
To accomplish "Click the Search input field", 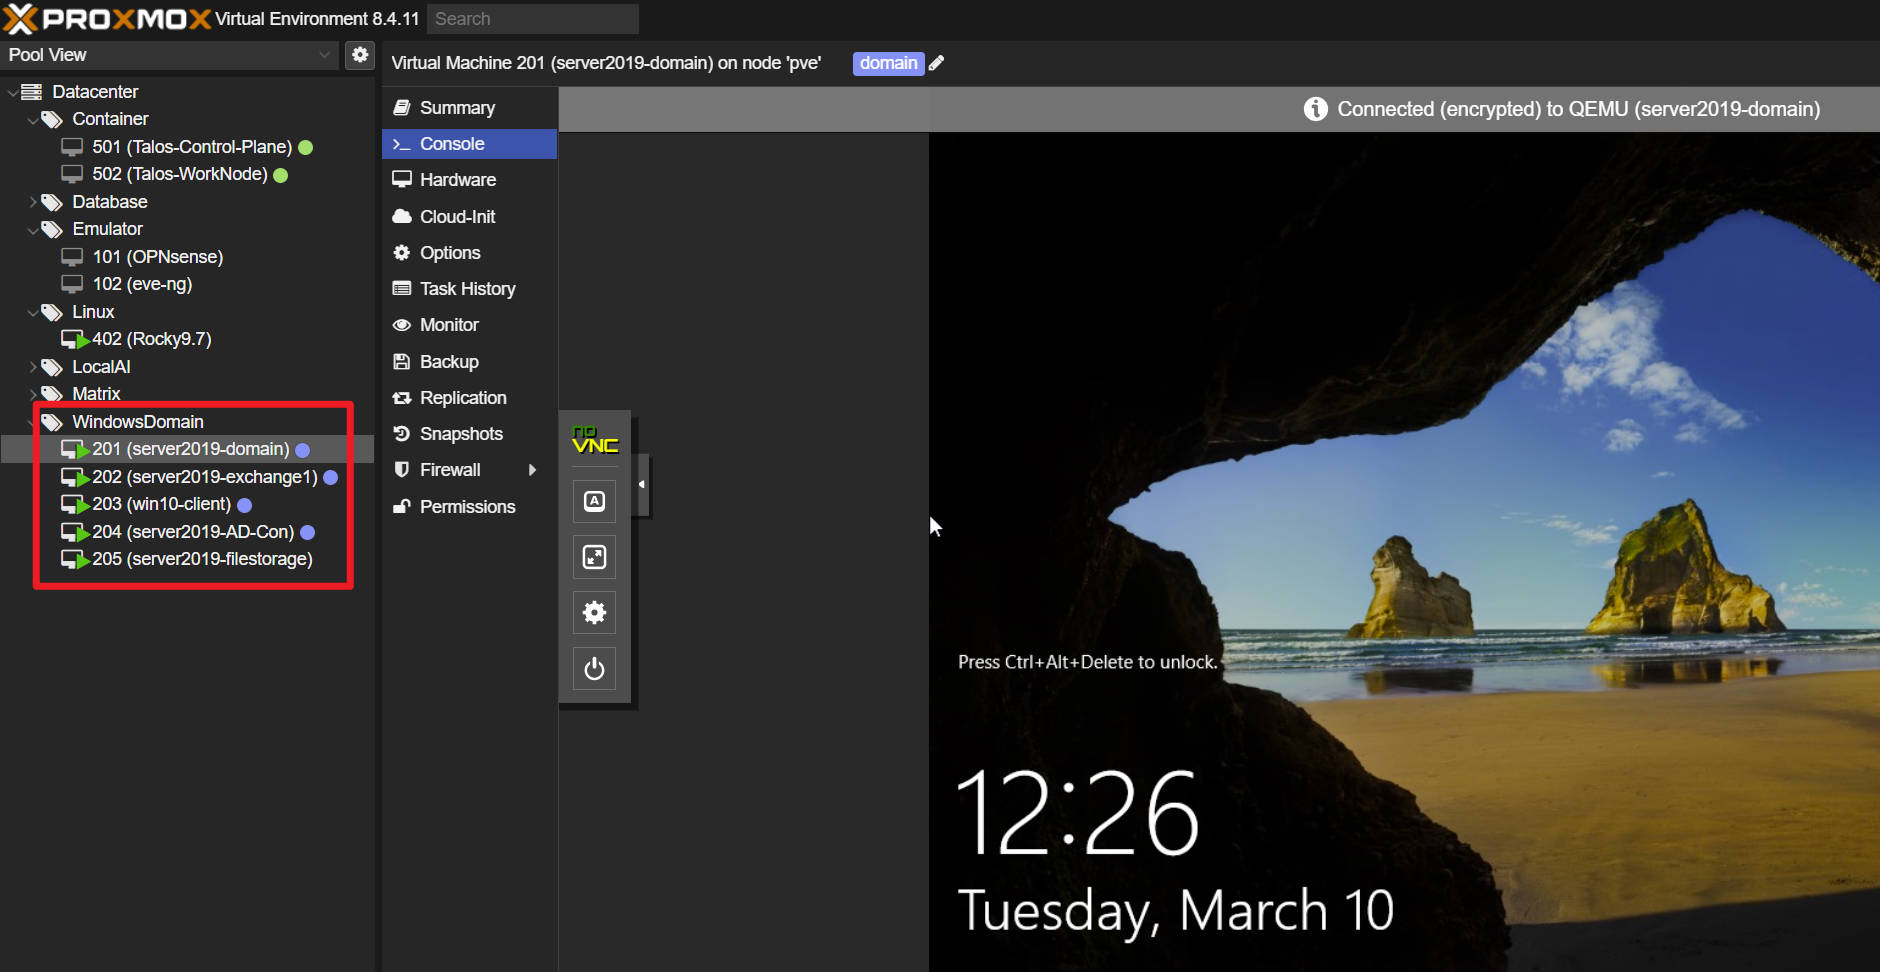I will (x=532, y=19).
